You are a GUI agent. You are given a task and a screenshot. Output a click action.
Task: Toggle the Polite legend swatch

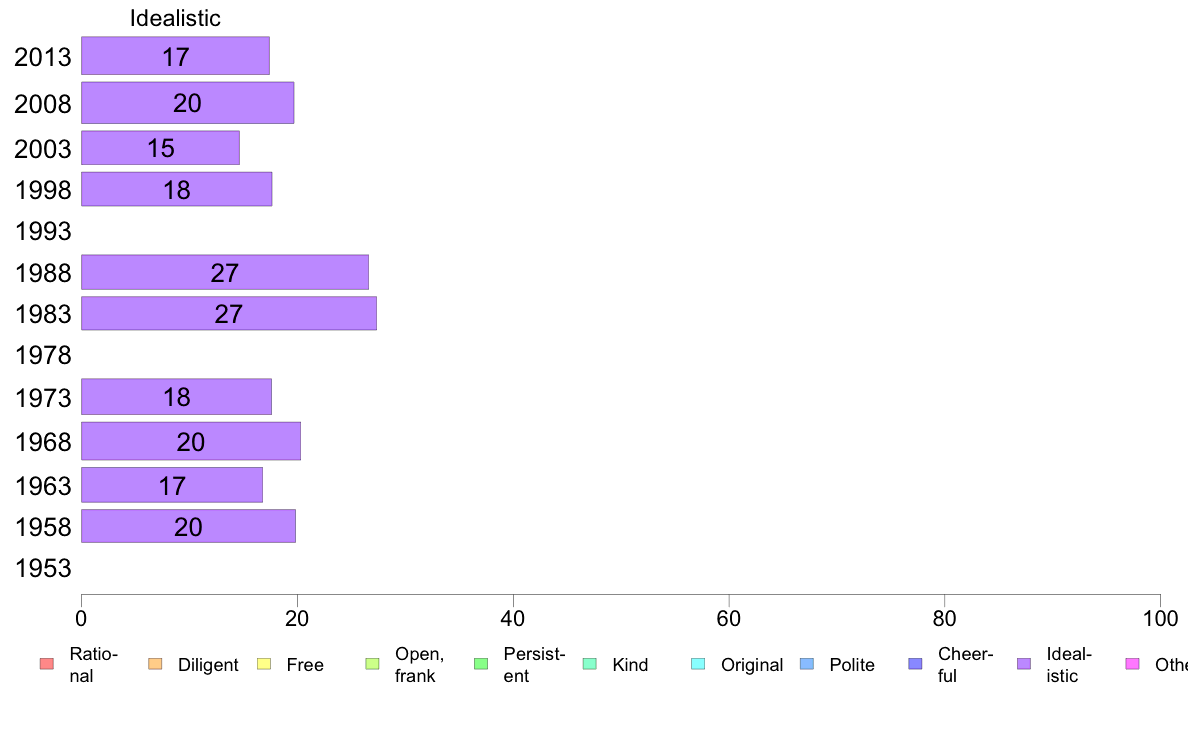point(807,664)
